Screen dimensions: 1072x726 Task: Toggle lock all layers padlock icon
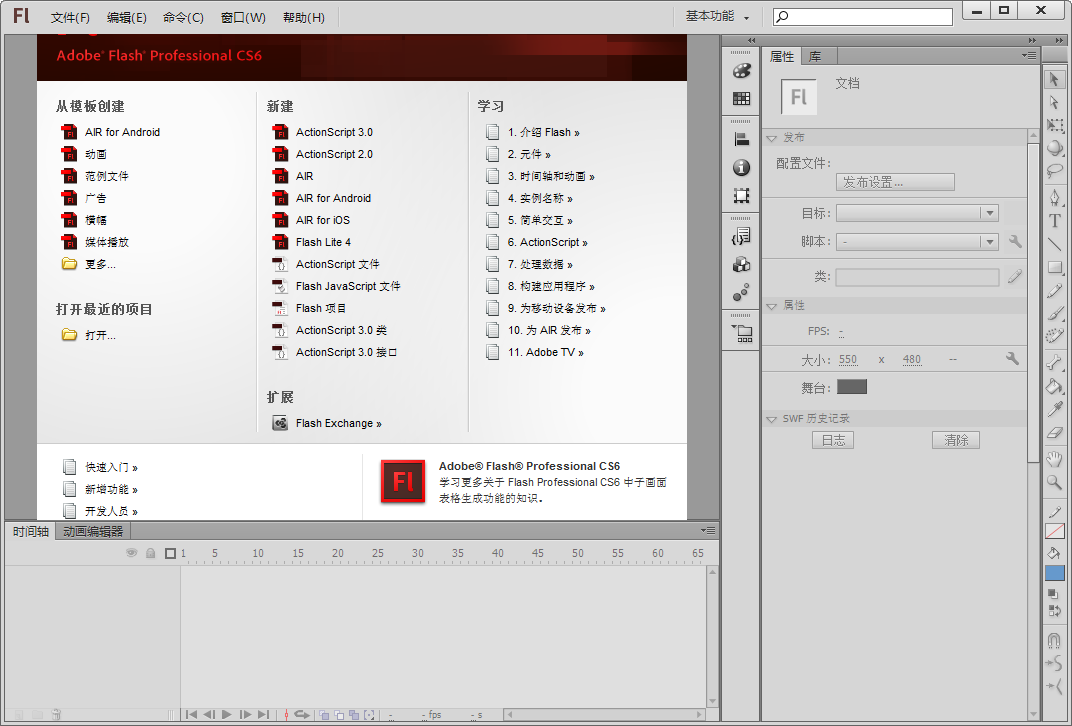coord(150,553)
